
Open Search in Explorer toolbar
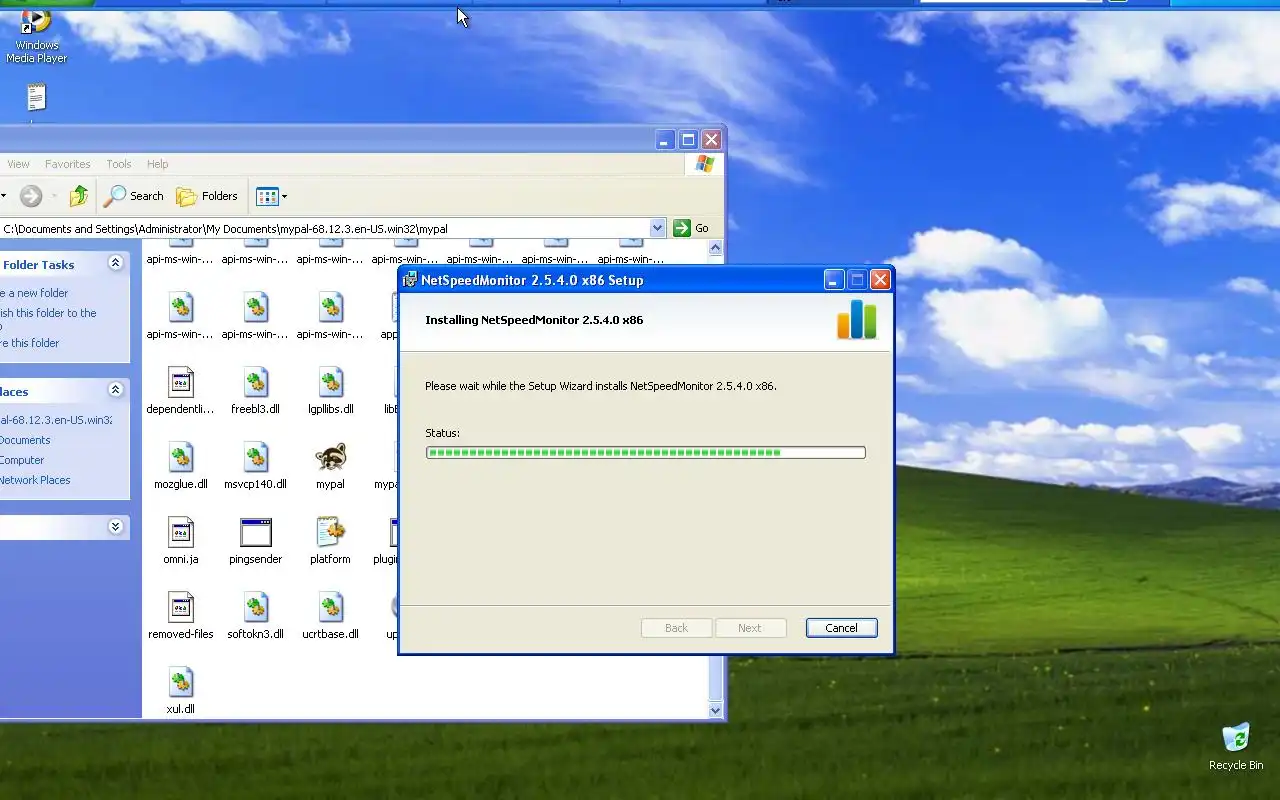point(134,196)
